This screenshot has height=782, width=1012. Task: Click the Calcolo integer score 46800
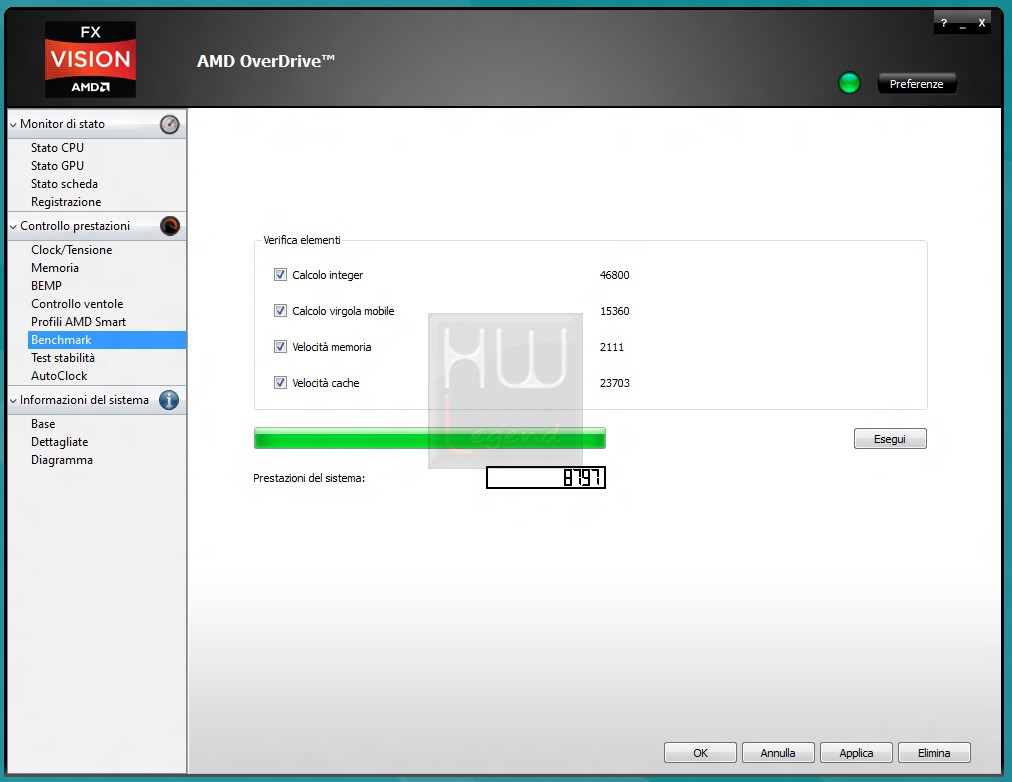tap(614, 275)
